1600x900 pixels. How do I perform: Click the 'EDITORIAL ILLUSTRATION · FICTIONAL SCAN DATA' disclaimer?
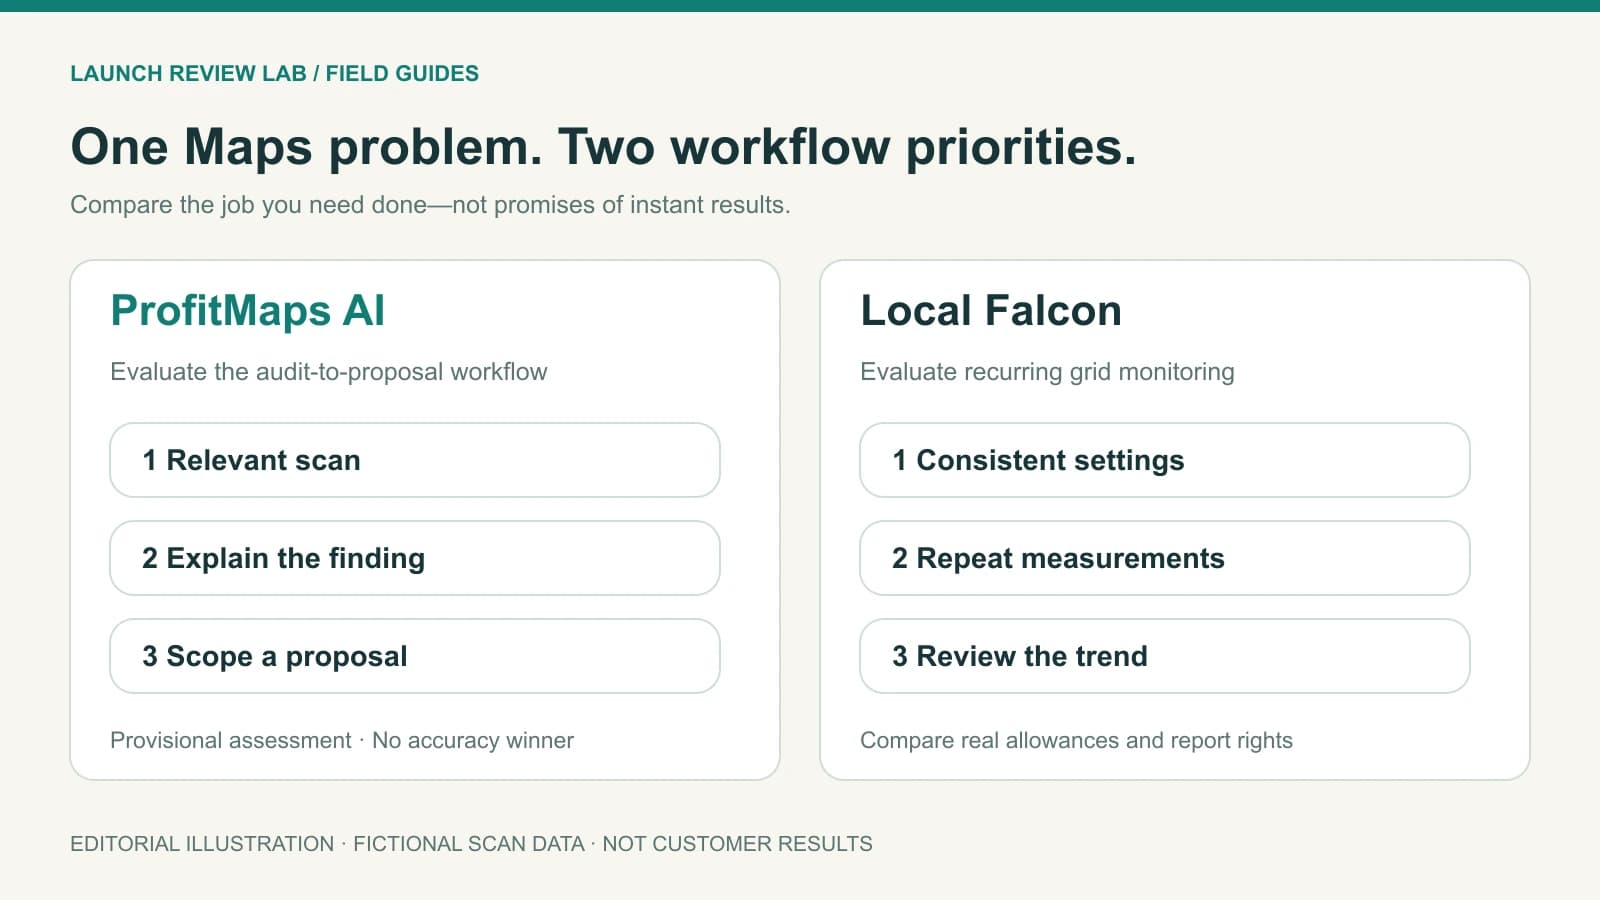point(327,844)
